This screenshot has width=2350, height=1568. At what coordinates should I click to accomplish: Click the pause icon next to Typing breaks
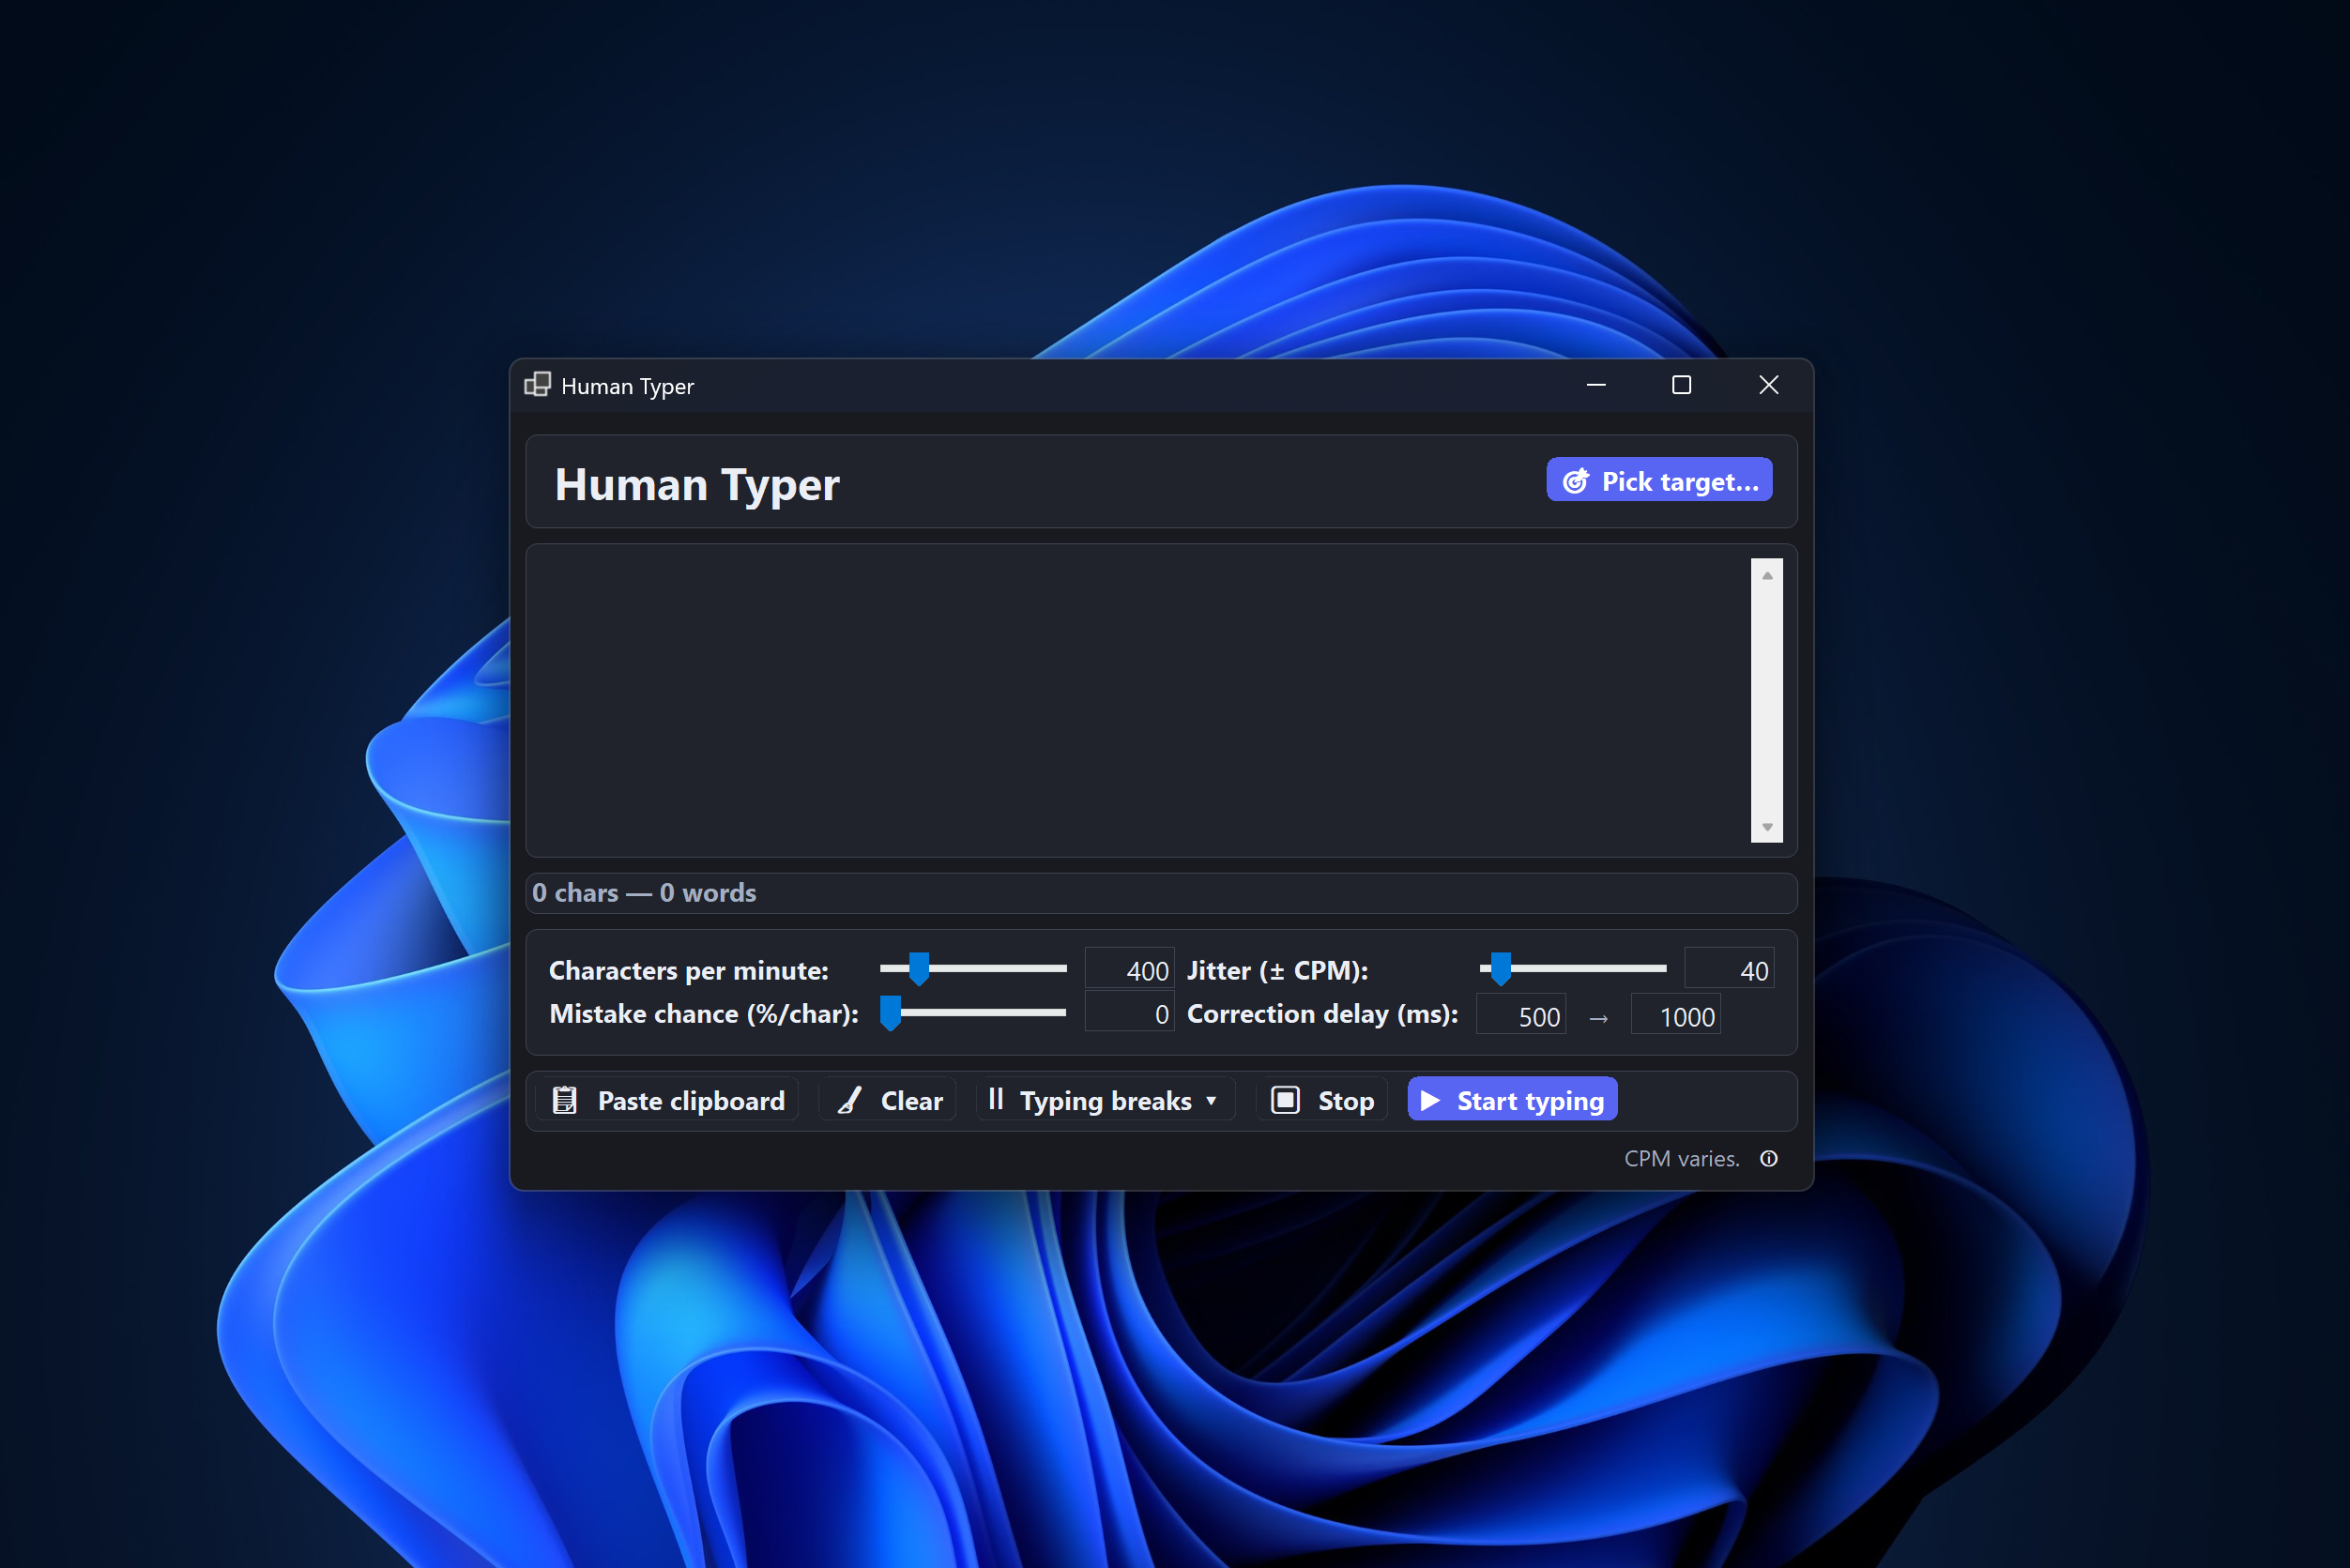point(996,1099)
